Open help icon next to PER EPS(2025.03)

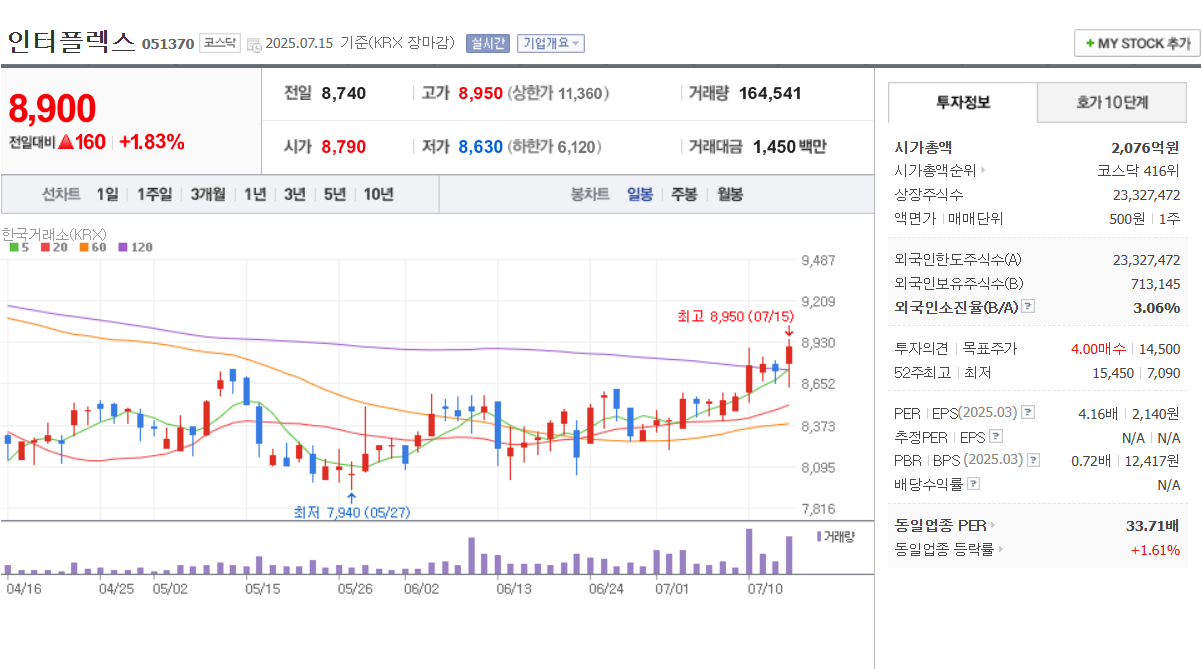pos(1028,412)
